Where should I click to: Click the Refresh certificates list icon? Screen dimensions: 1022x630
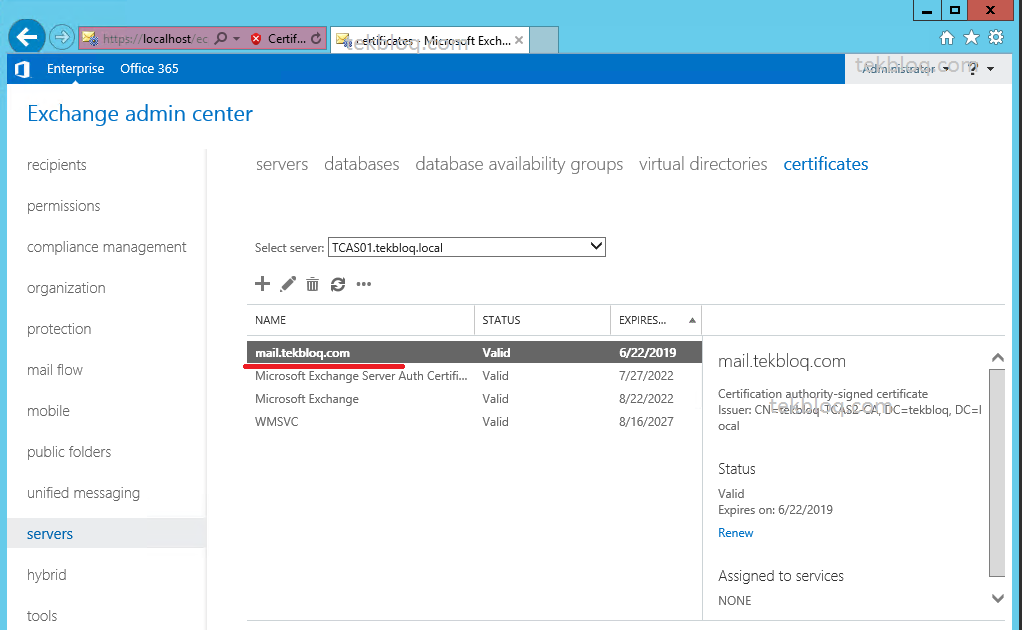tap(338, 284)
